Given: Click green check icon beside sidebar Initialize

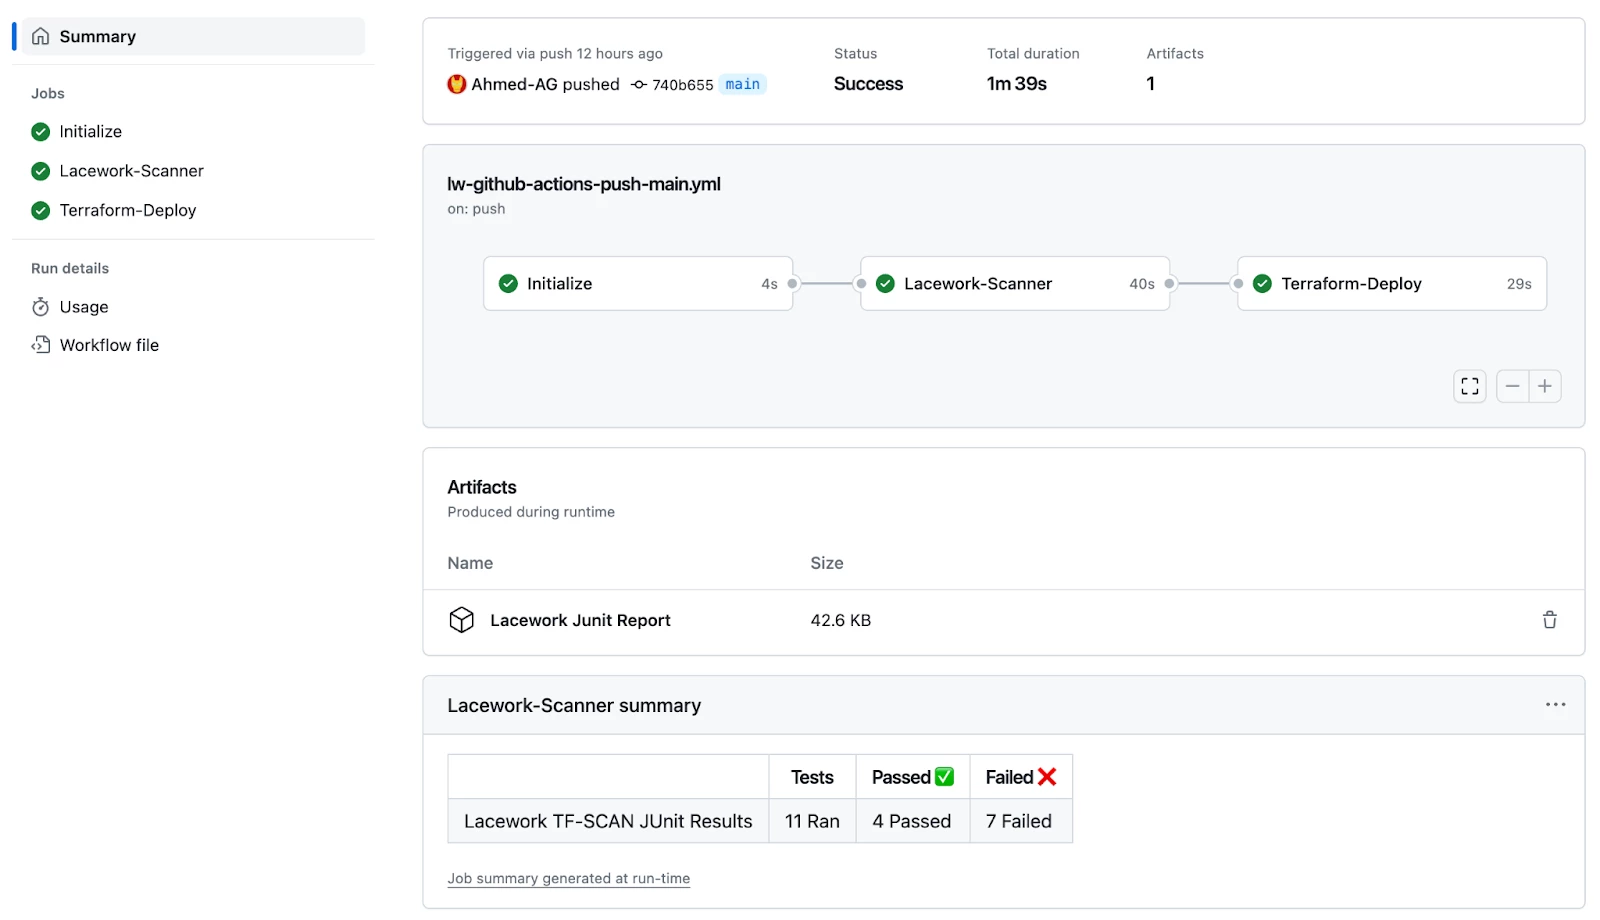Looking at the screenshot, I should point(40,131).
